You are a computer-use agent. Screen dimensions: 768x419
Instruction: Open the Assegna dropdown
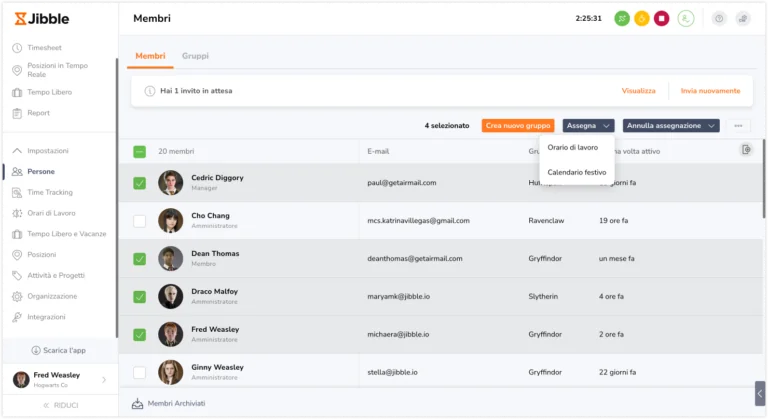pyautogui.click(x=588, y=125)
